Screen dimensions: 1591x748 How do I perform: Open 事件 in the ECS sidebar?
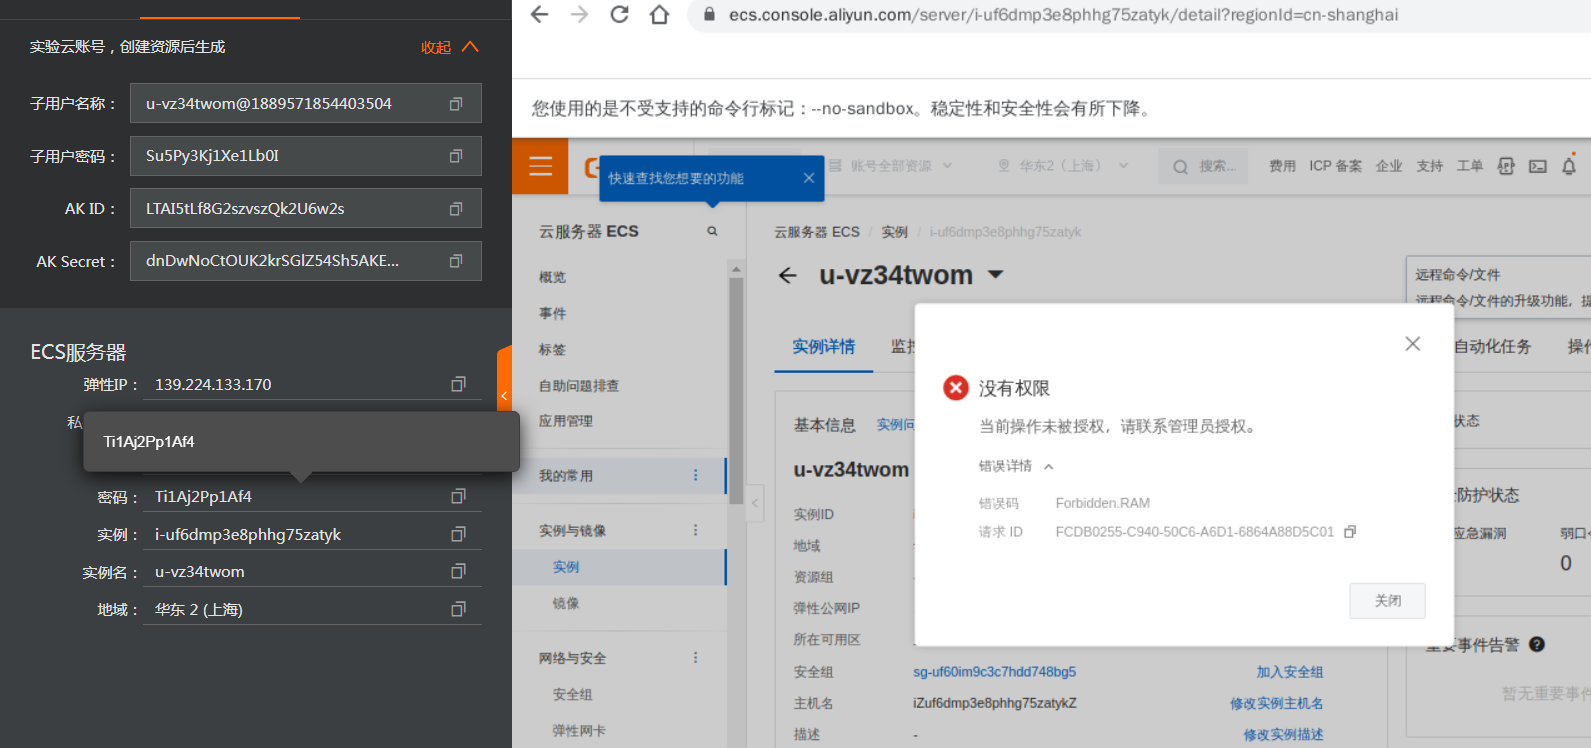(552, 313)
